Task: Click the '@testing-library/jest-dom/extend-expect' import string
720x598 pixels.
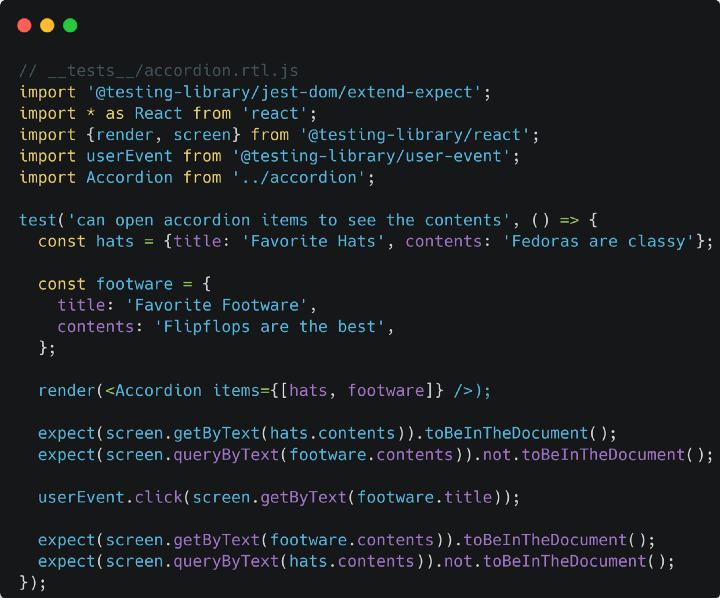Action: (284, 92)
